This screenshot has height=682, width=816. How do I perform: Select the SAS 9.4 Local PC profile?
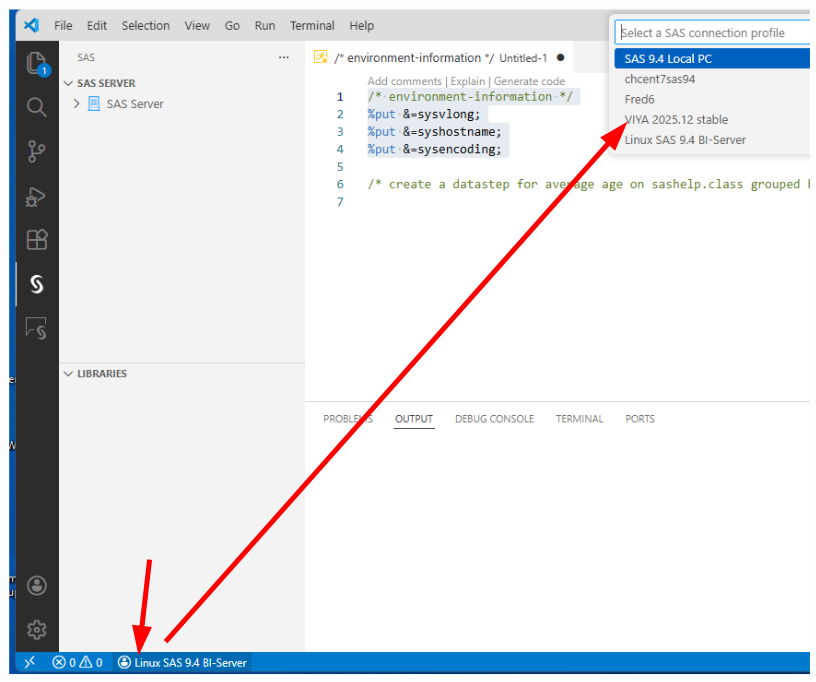(x=712, y=59)
